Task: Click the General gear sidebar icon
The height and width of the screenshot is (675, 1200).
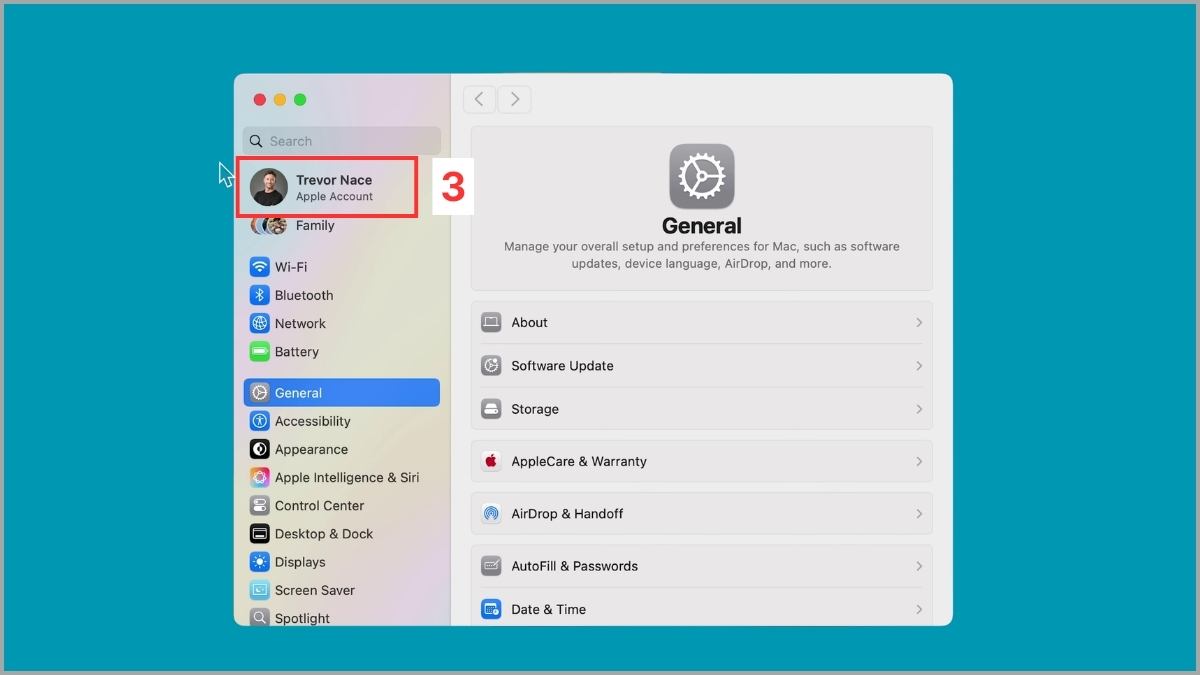Action: point(260,393)
